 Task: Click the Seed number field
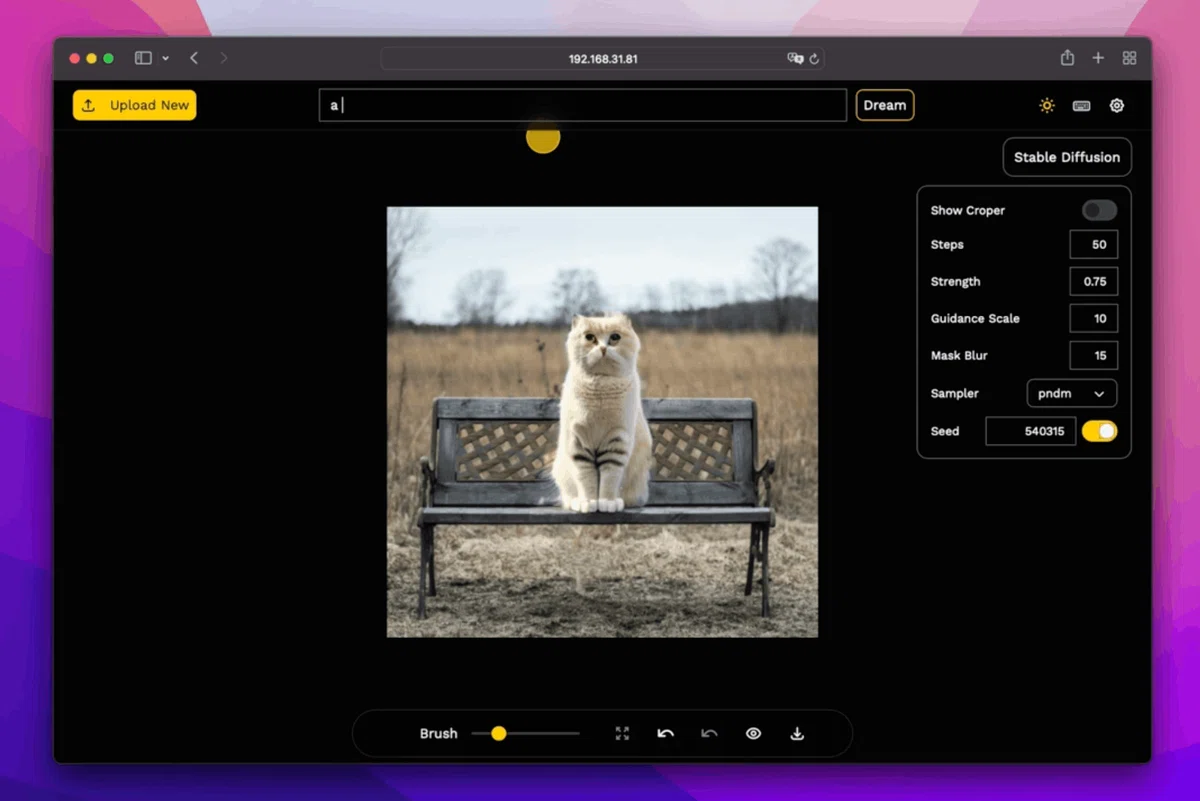1031,431
